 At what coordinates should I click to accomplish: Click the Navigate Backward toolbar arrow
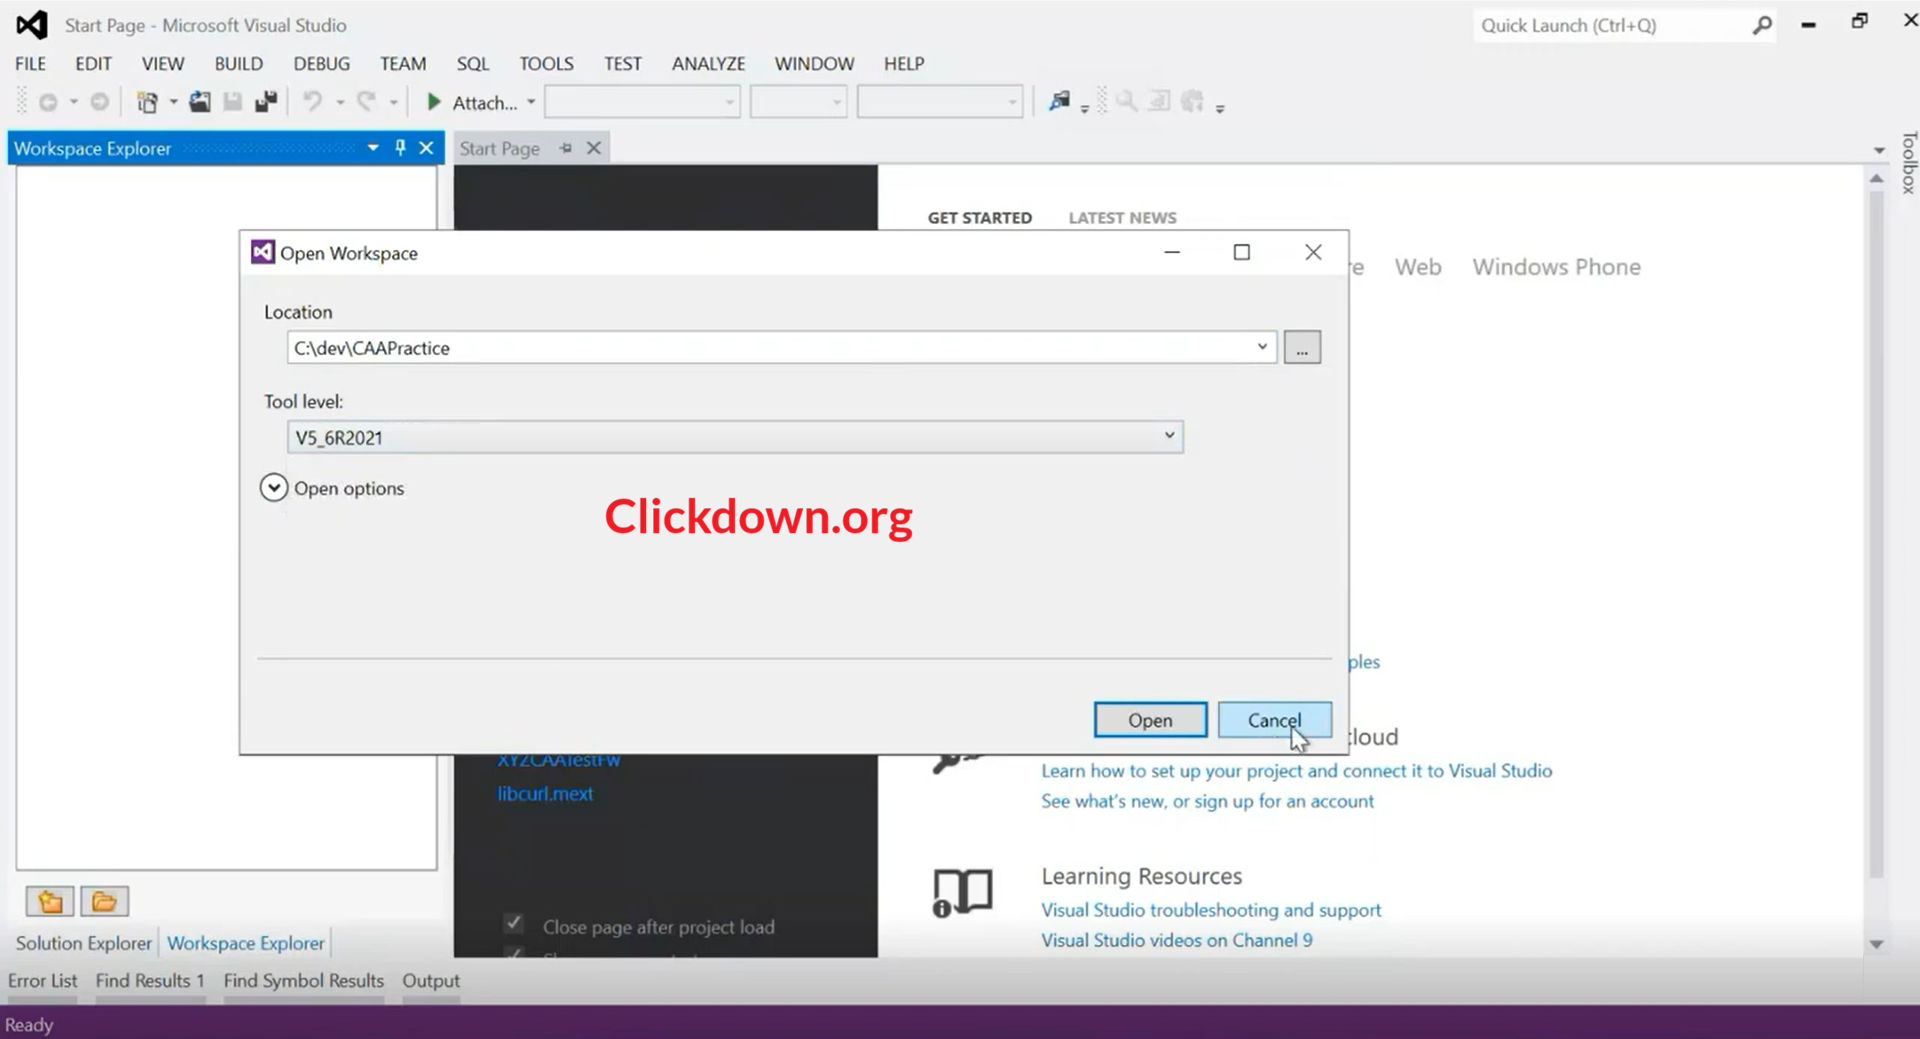(47, 102)
